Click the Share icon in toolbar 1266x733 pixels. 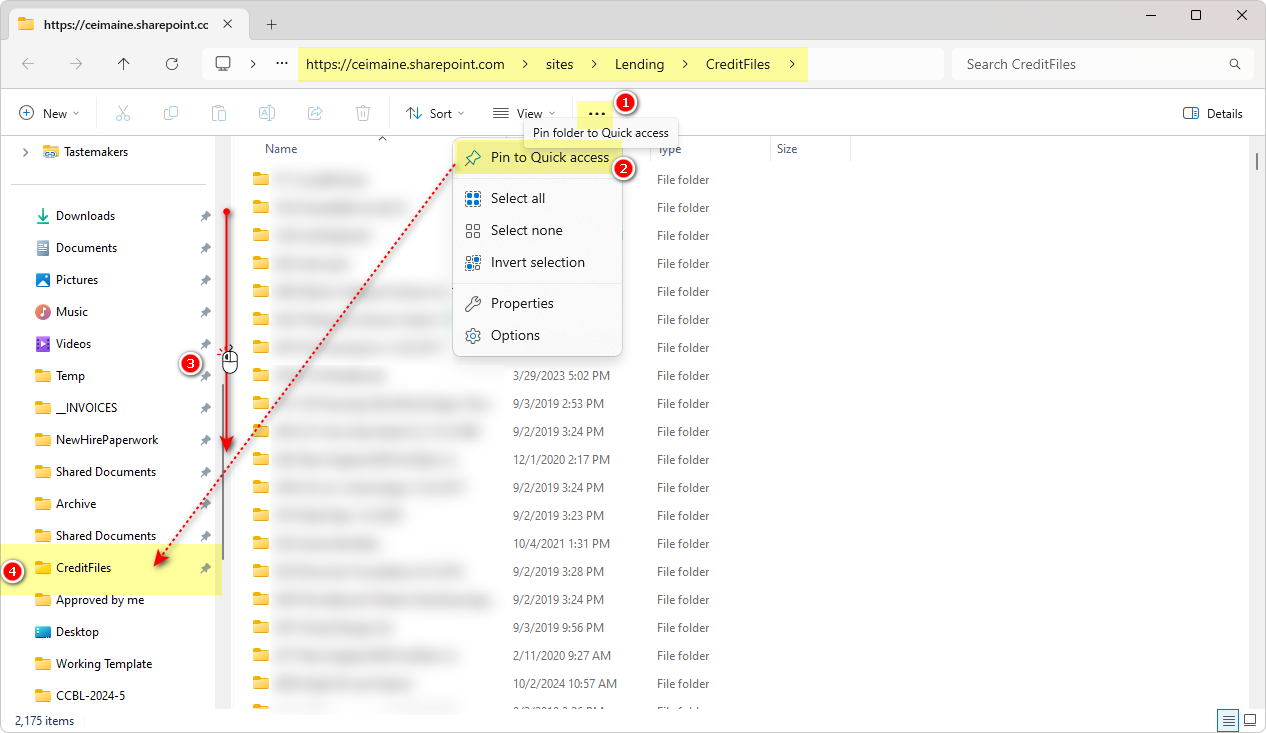click(315, 114)
